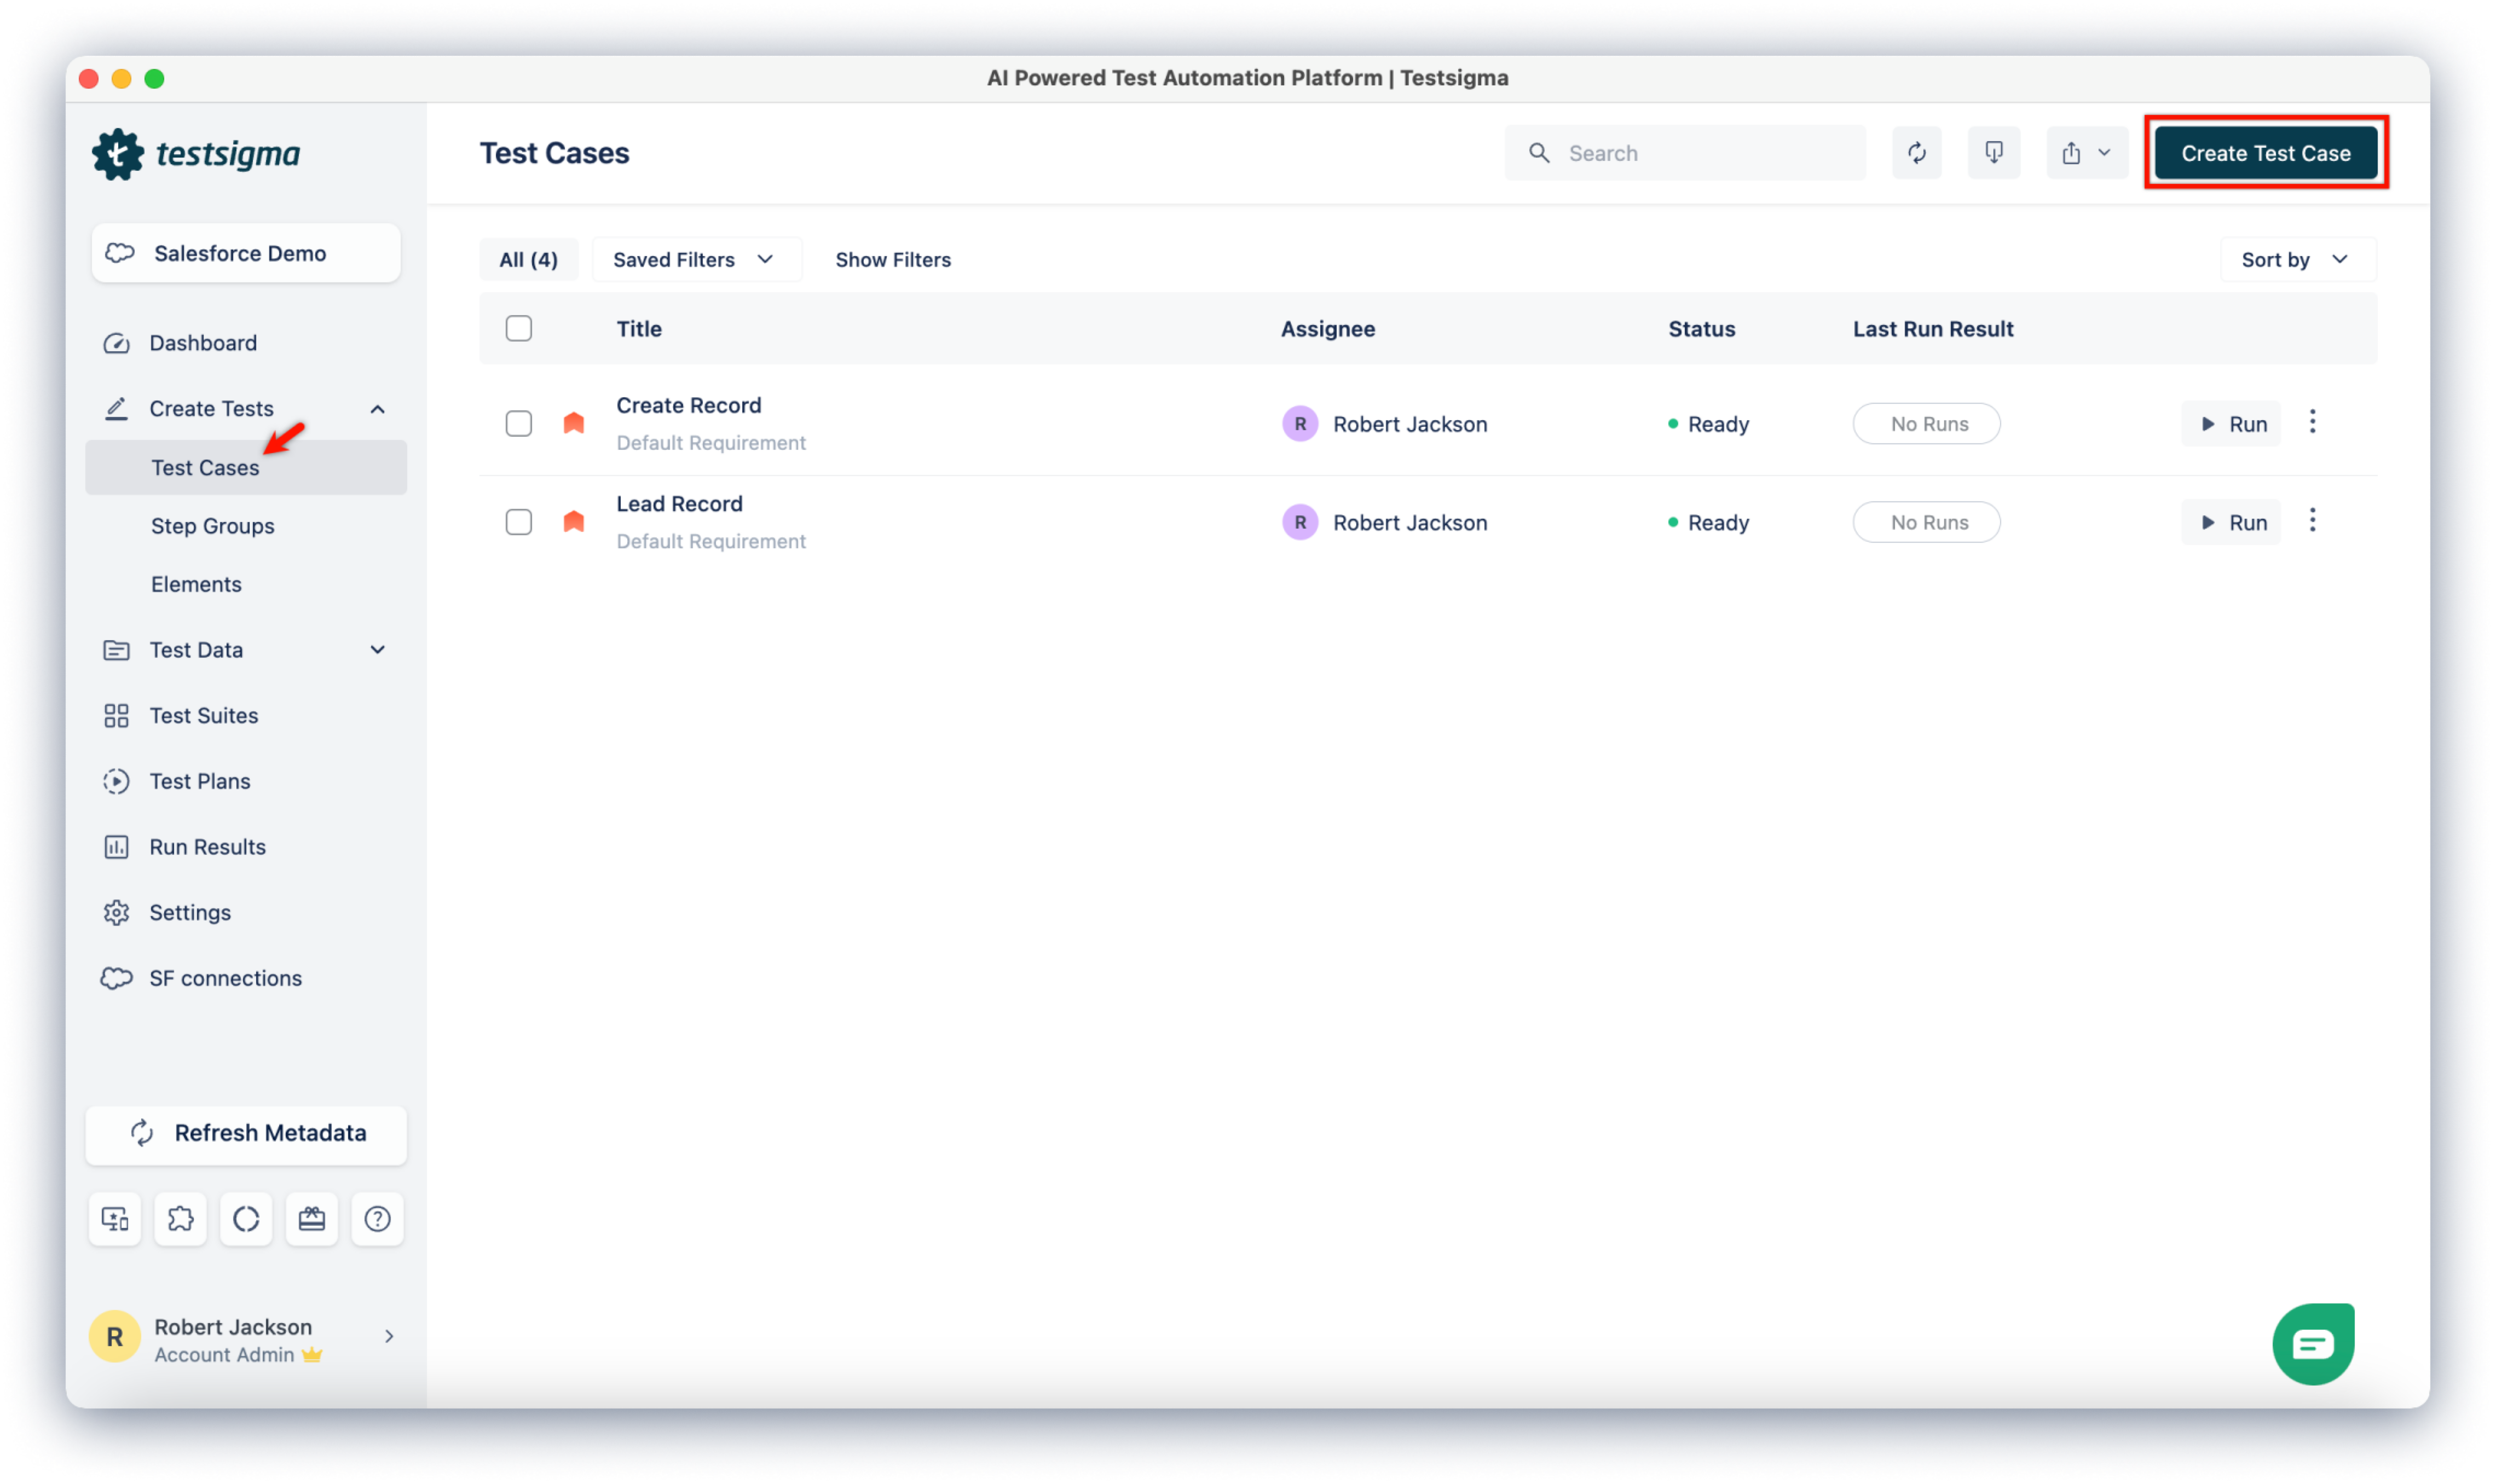Run the Create Record test case

tap(2231, 424)
